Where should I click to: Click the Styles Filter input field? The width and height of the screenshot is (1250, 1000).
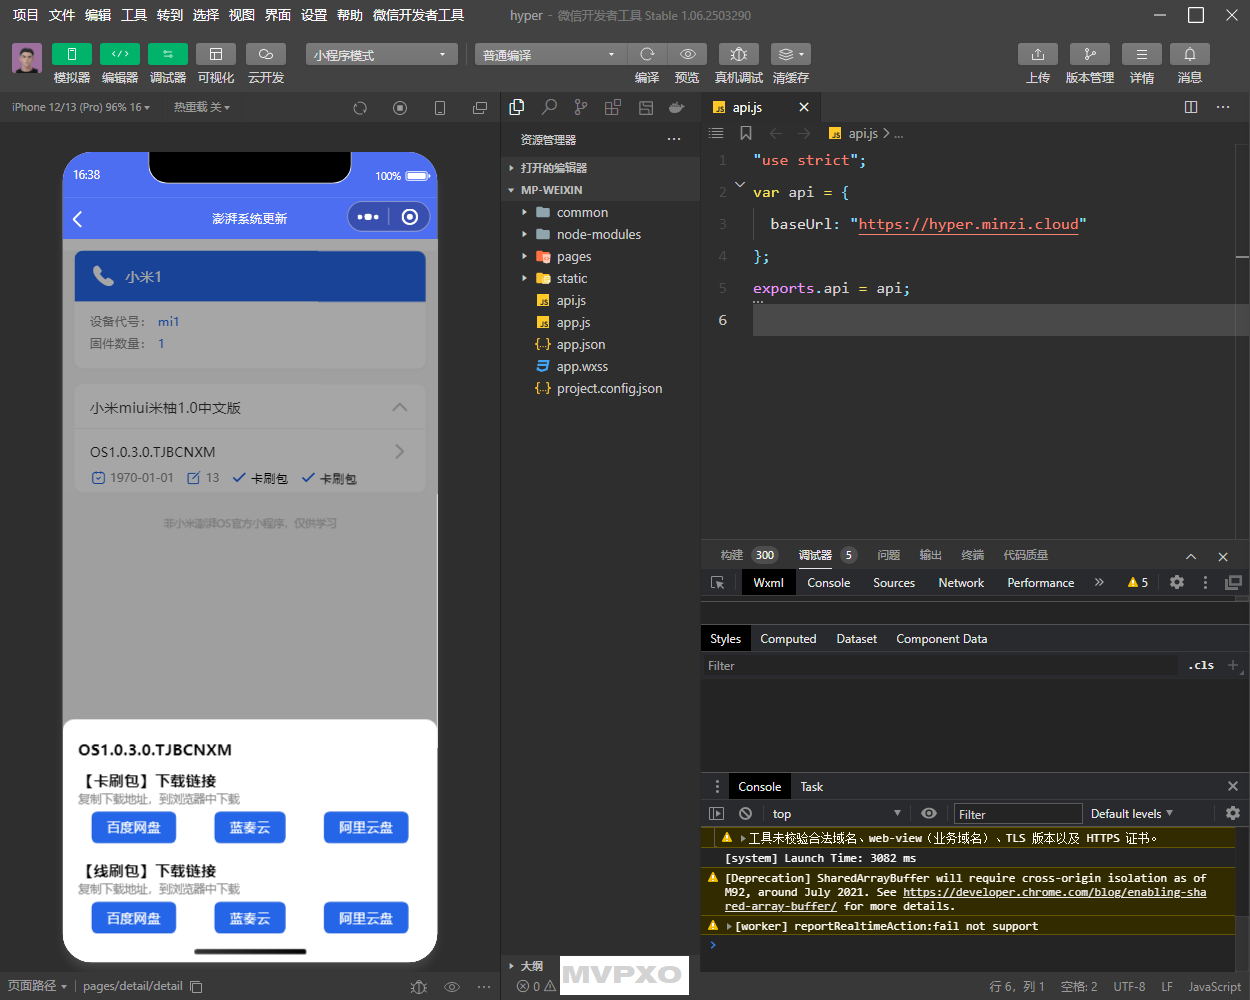point(940,666)
